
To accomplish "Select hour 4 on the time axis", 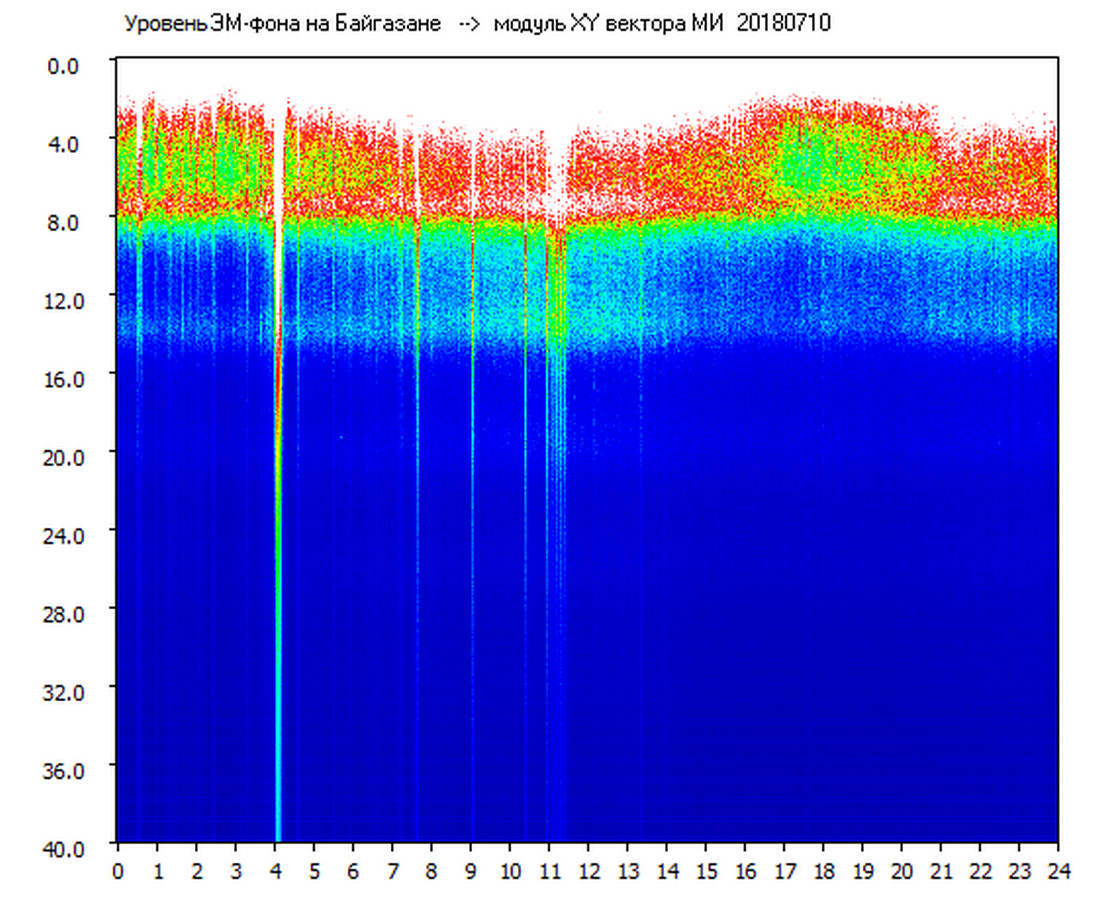I will tap(275, 870).
